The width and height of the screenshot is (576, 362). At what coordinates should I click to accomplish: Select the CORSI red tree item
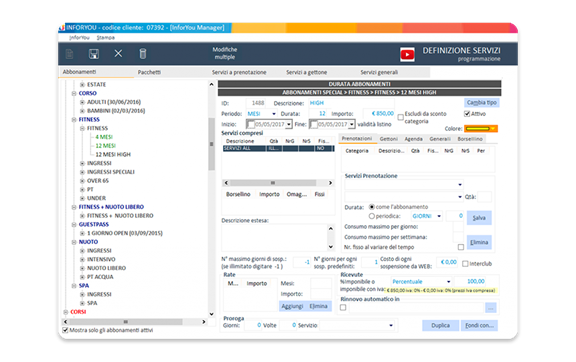coord(78,312)
